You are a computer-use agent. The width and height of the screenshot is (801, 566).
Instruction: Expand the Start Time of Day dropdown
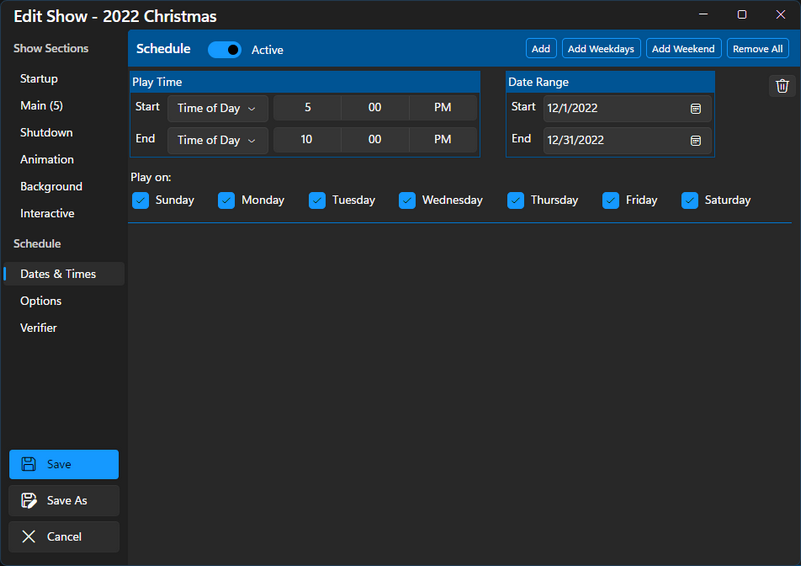[x=217, y=108]
